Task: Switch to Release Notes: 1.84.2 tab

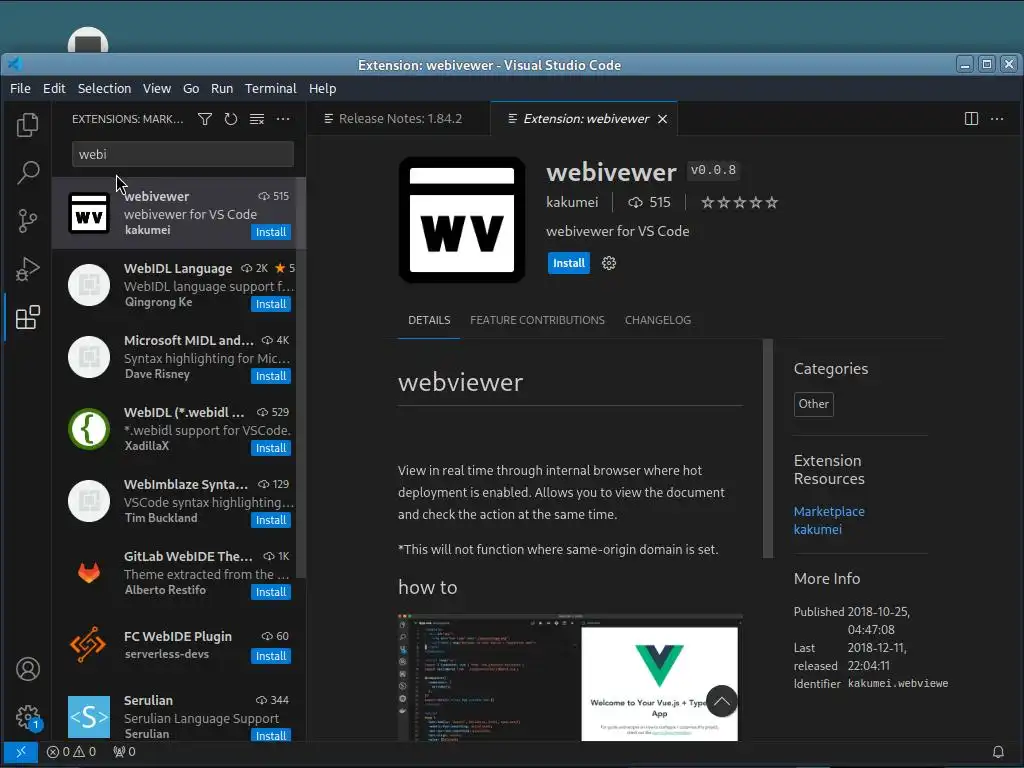Action: coord(399,119)
